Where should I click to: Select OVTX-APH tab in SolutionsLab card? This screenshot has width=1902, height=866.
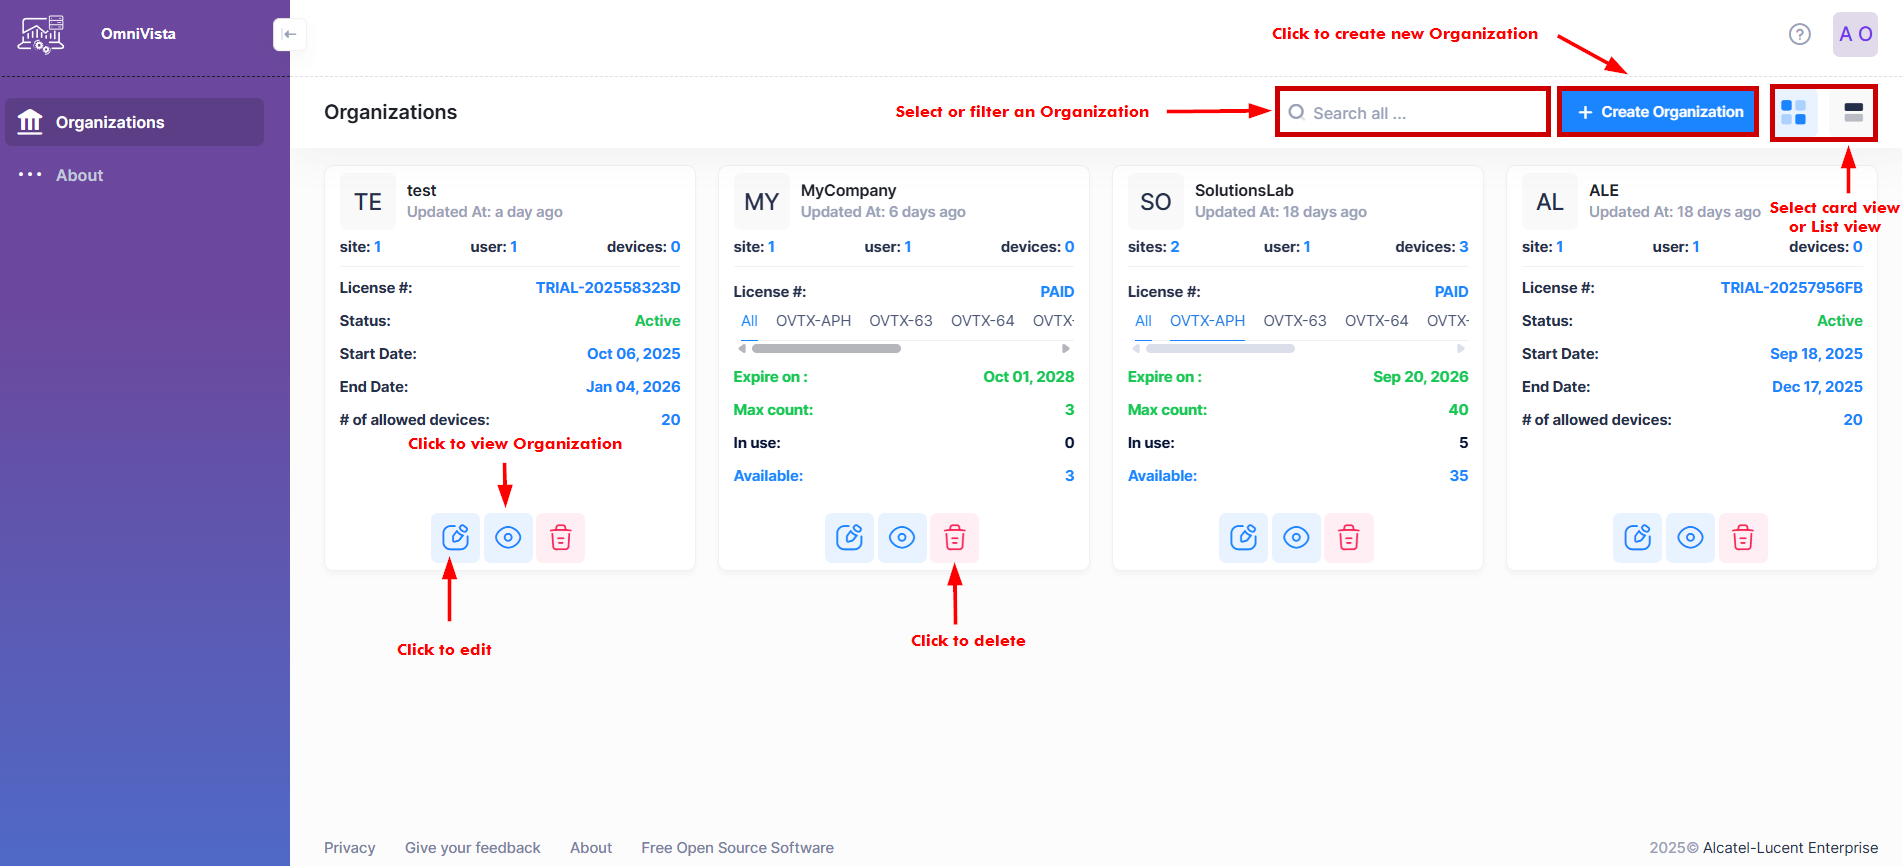click(x=1207, y=321)
